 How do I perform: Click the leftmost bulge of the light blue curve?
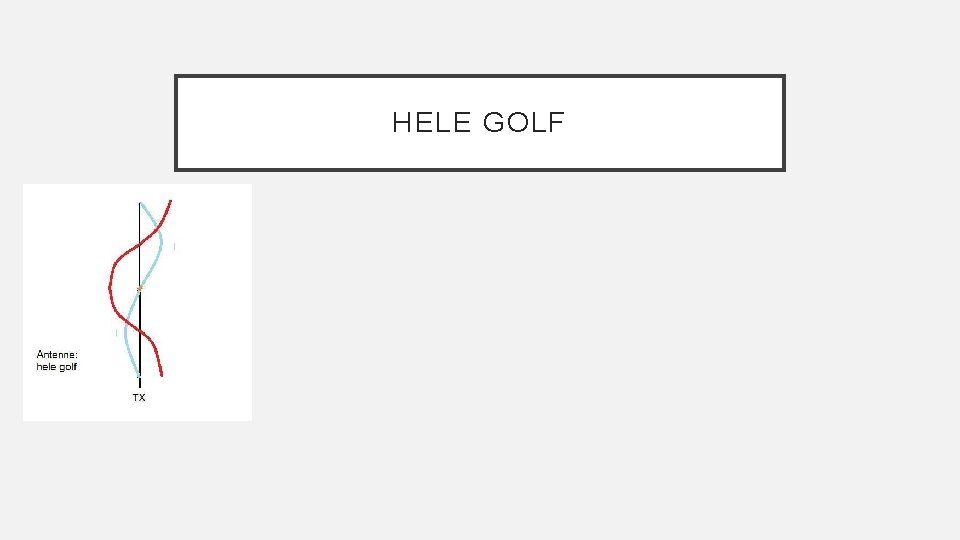click(126, 335)
